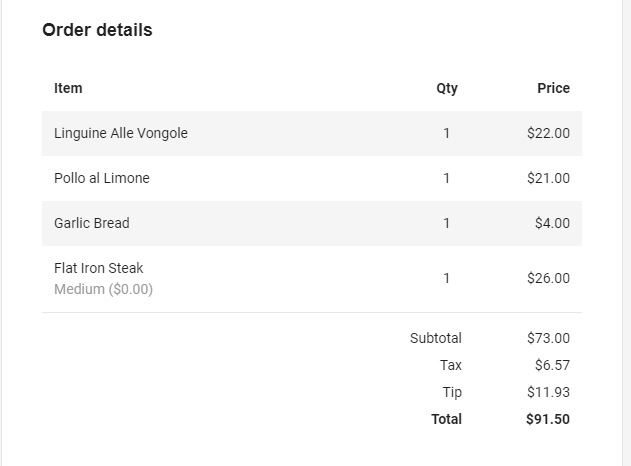
Task: Click the Tax label
Action: tap(451, 365)
